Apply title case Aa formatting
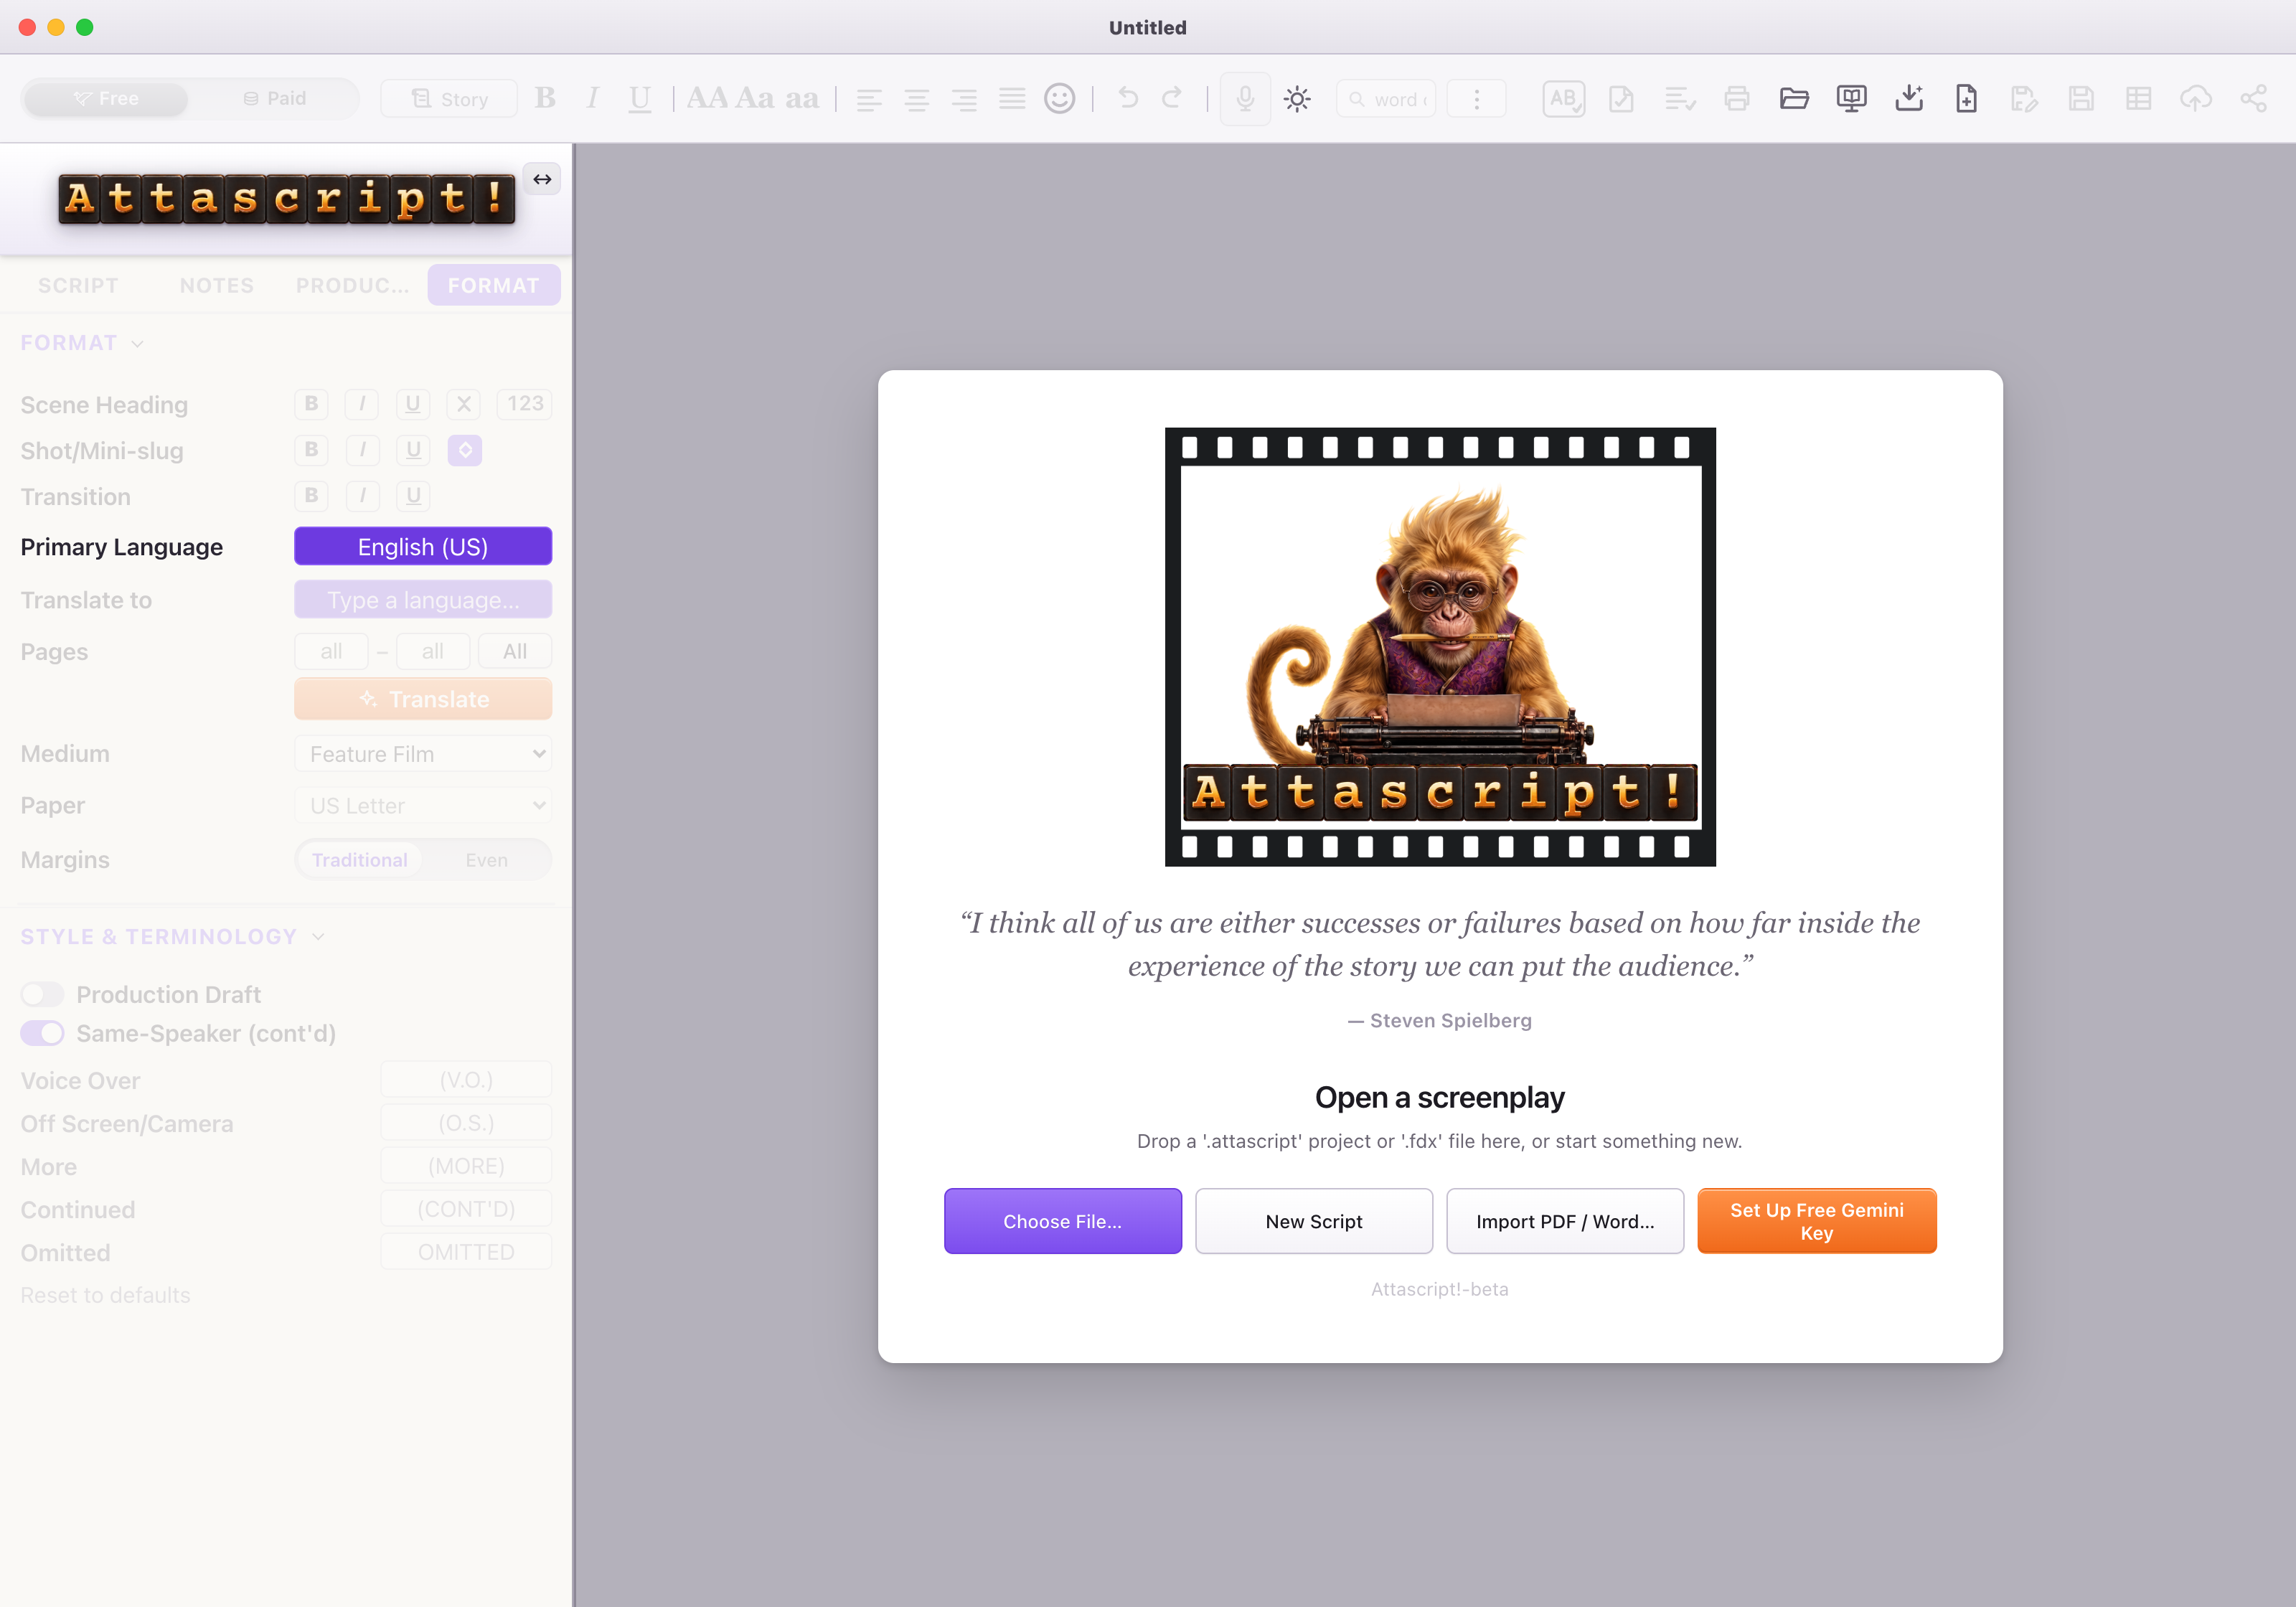Image resolution: width=2296 pixels, height=1607 pixels. coord(755,98)
